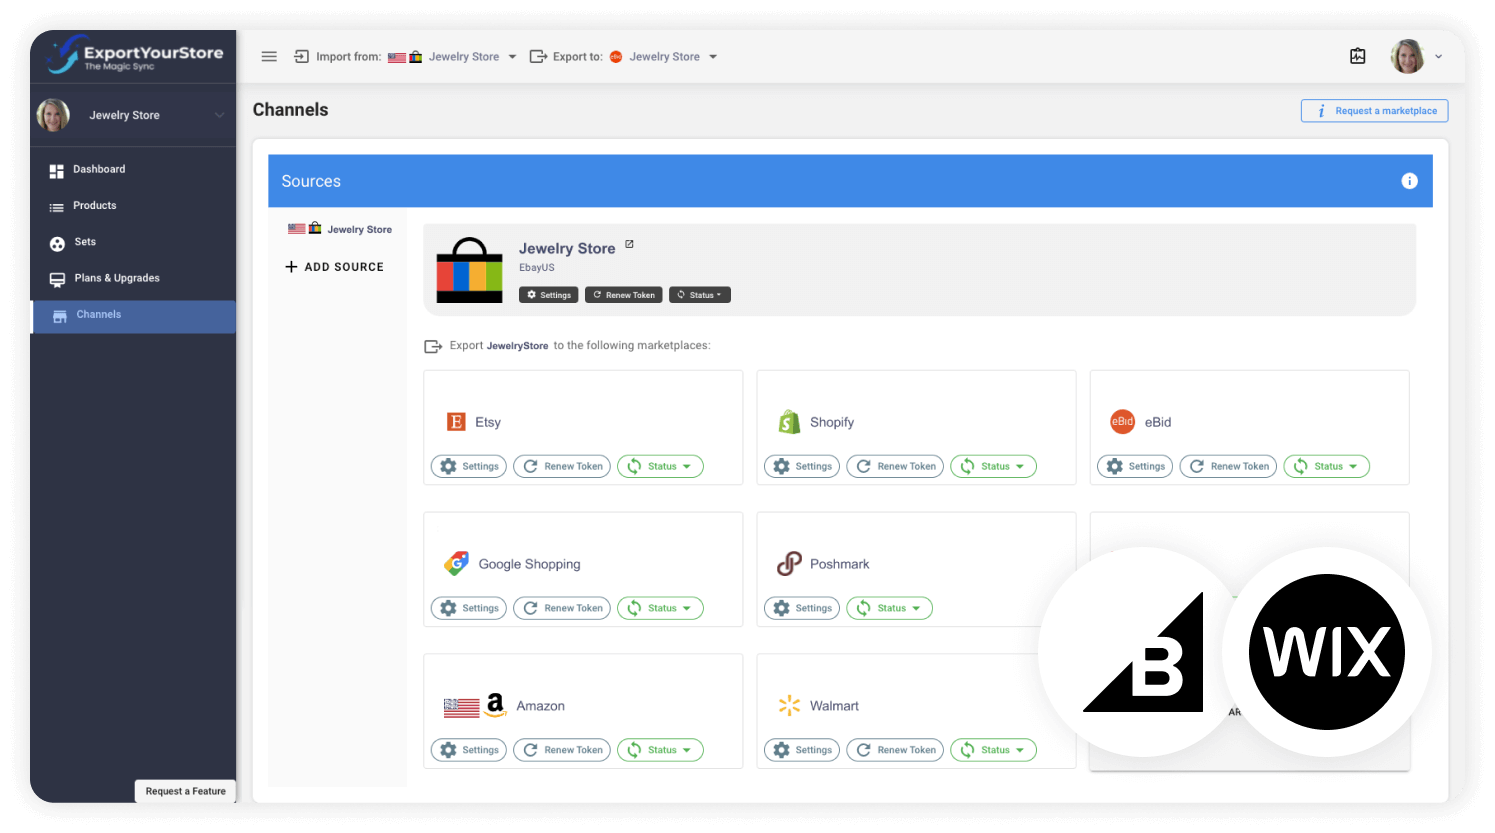Click Renew Token on the Amazon card
Image resolution: width=1495 pixels, height=833 pixels.
coord(561,749)
